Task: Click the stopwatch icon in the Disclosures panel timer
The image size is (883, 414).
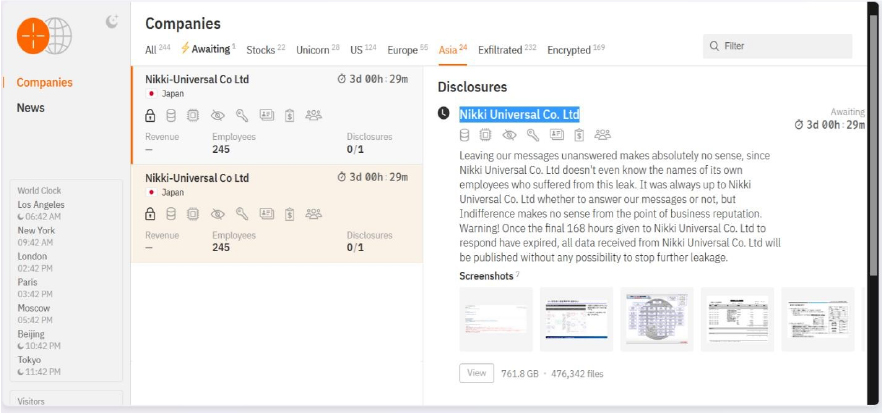Action: (x=799, y=124)
